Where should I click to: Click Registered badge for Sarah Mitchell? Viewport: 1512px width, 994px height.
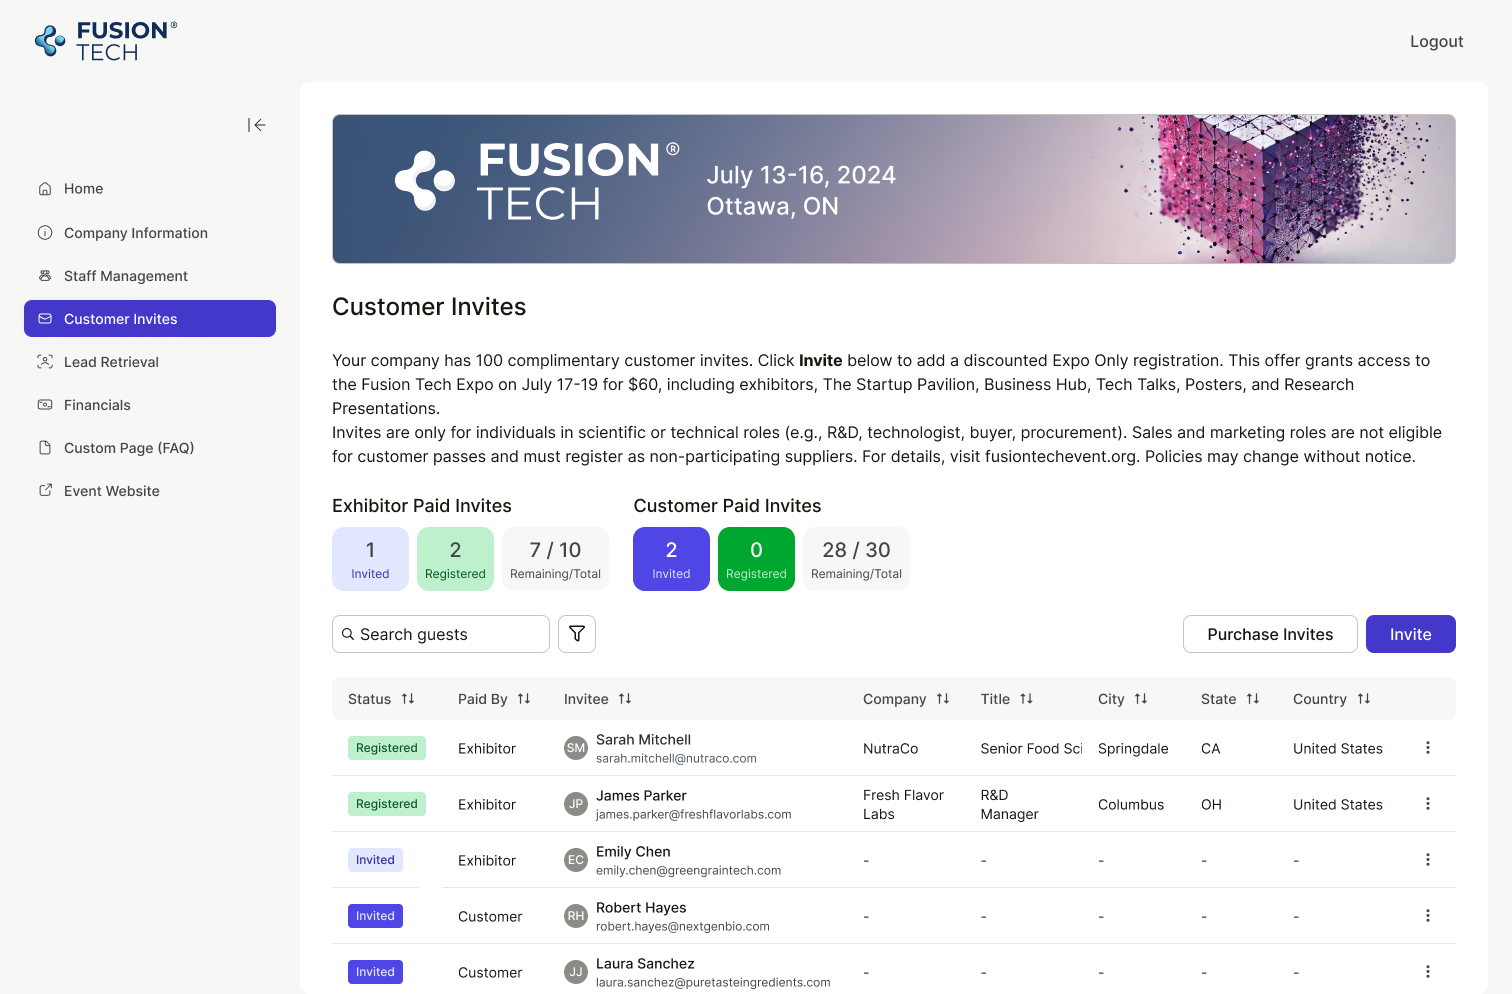(x=387, y=748)
